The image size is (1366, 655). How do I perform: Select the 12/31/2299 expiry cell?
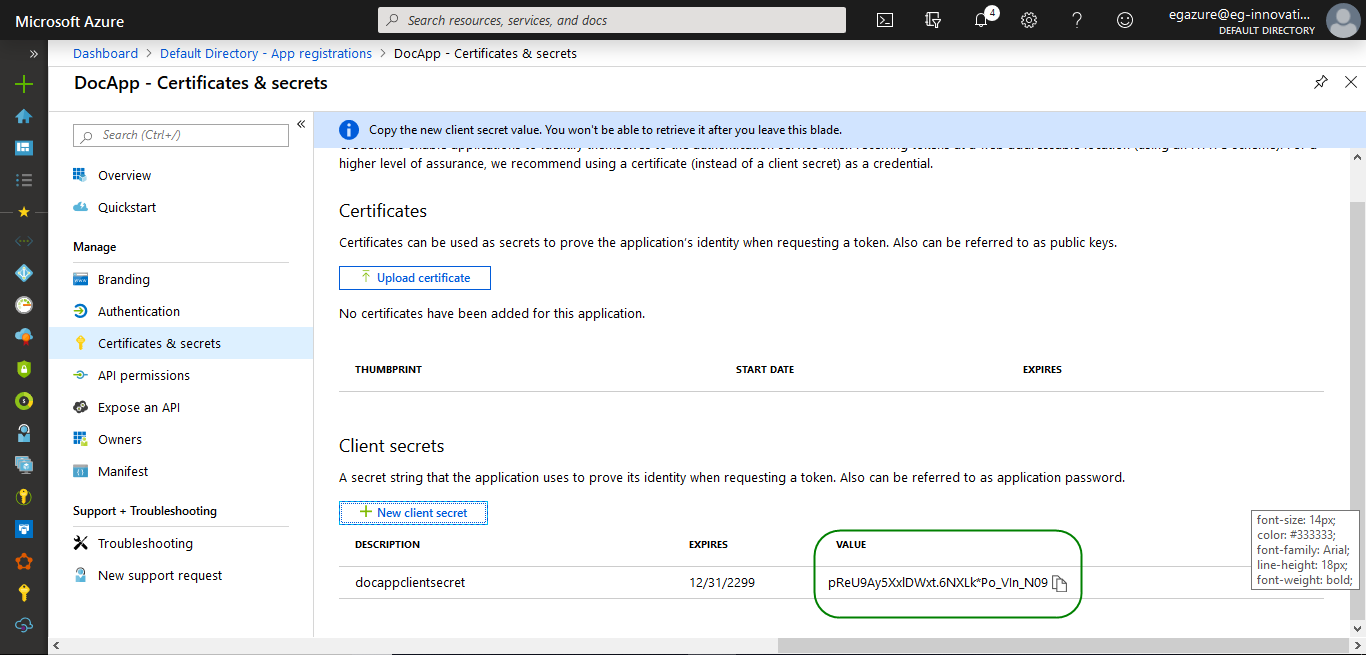click(x=722, y=582)
